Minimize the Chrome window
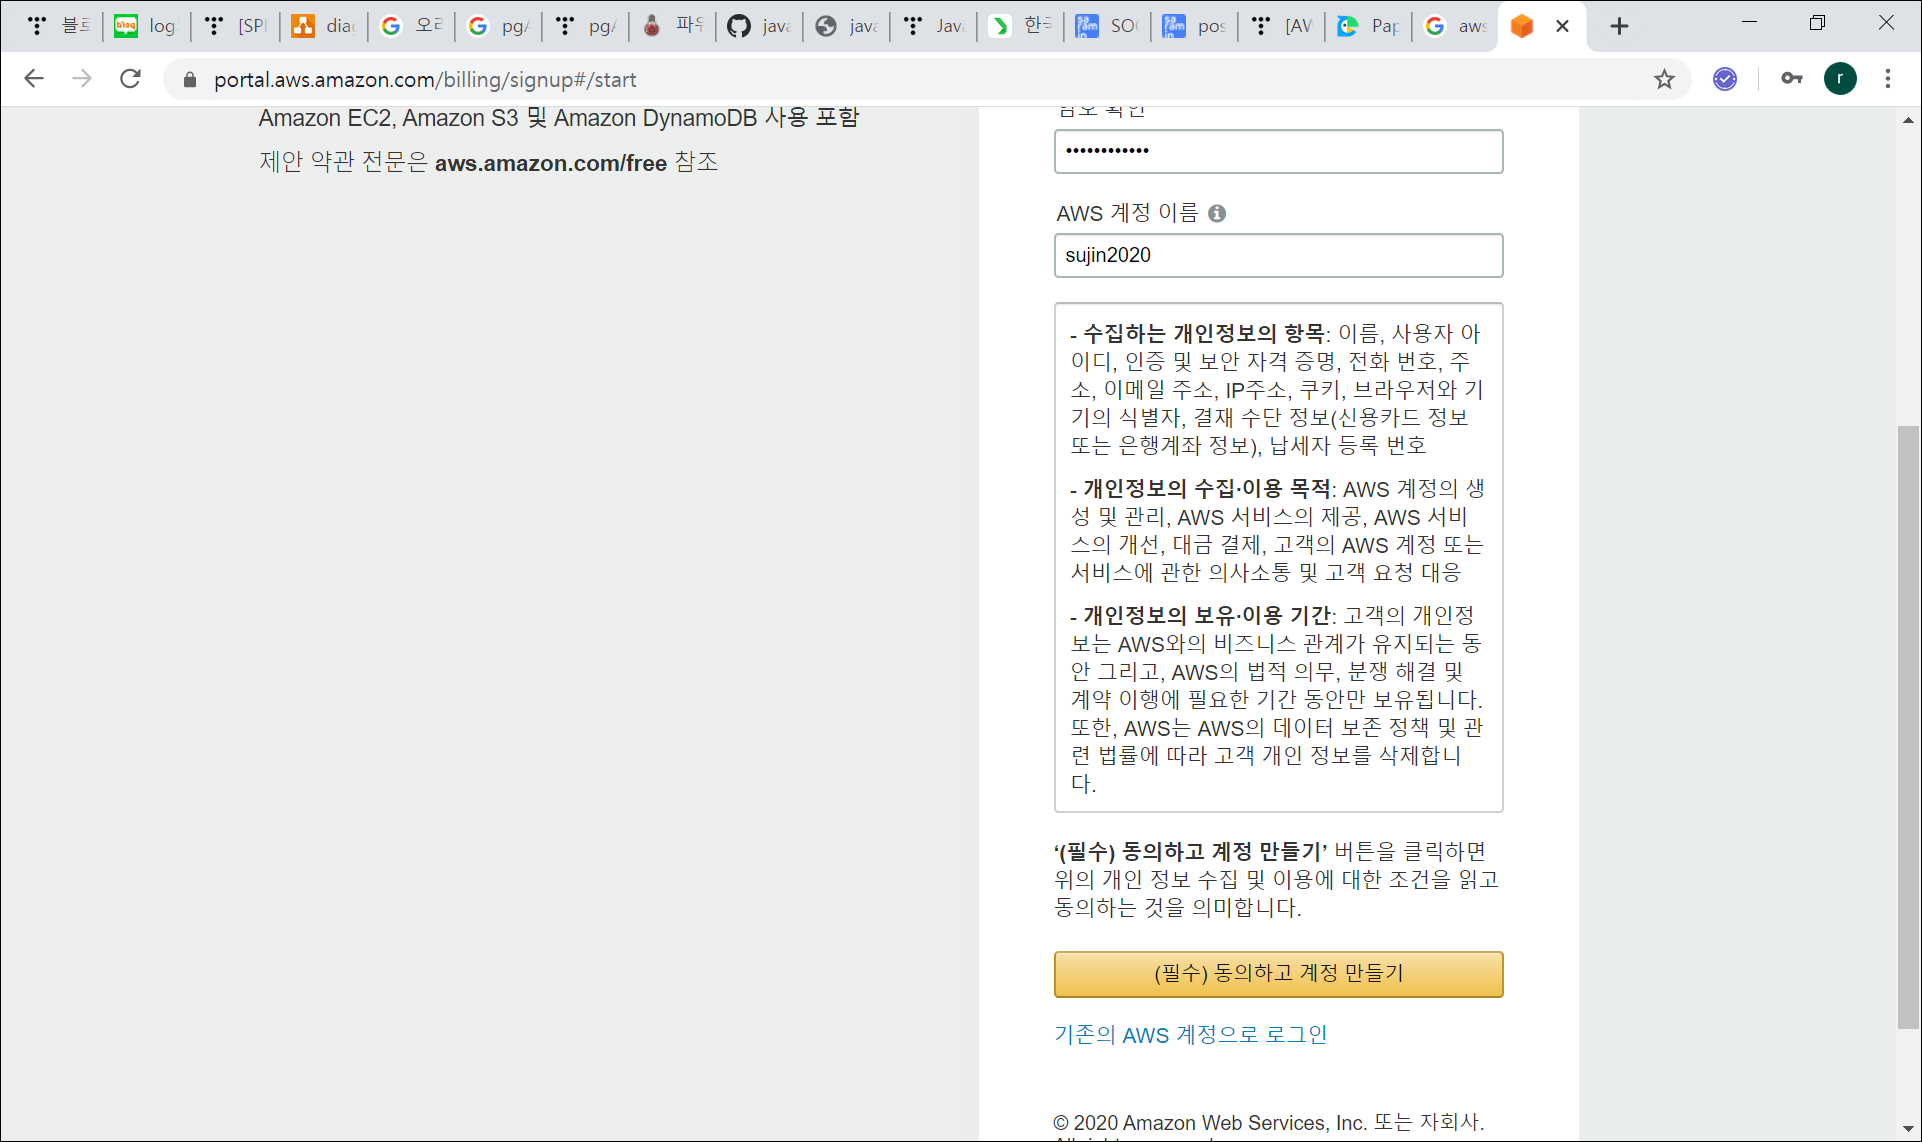Viewport: 1922px width, 1142px height. coord(1749,22)
